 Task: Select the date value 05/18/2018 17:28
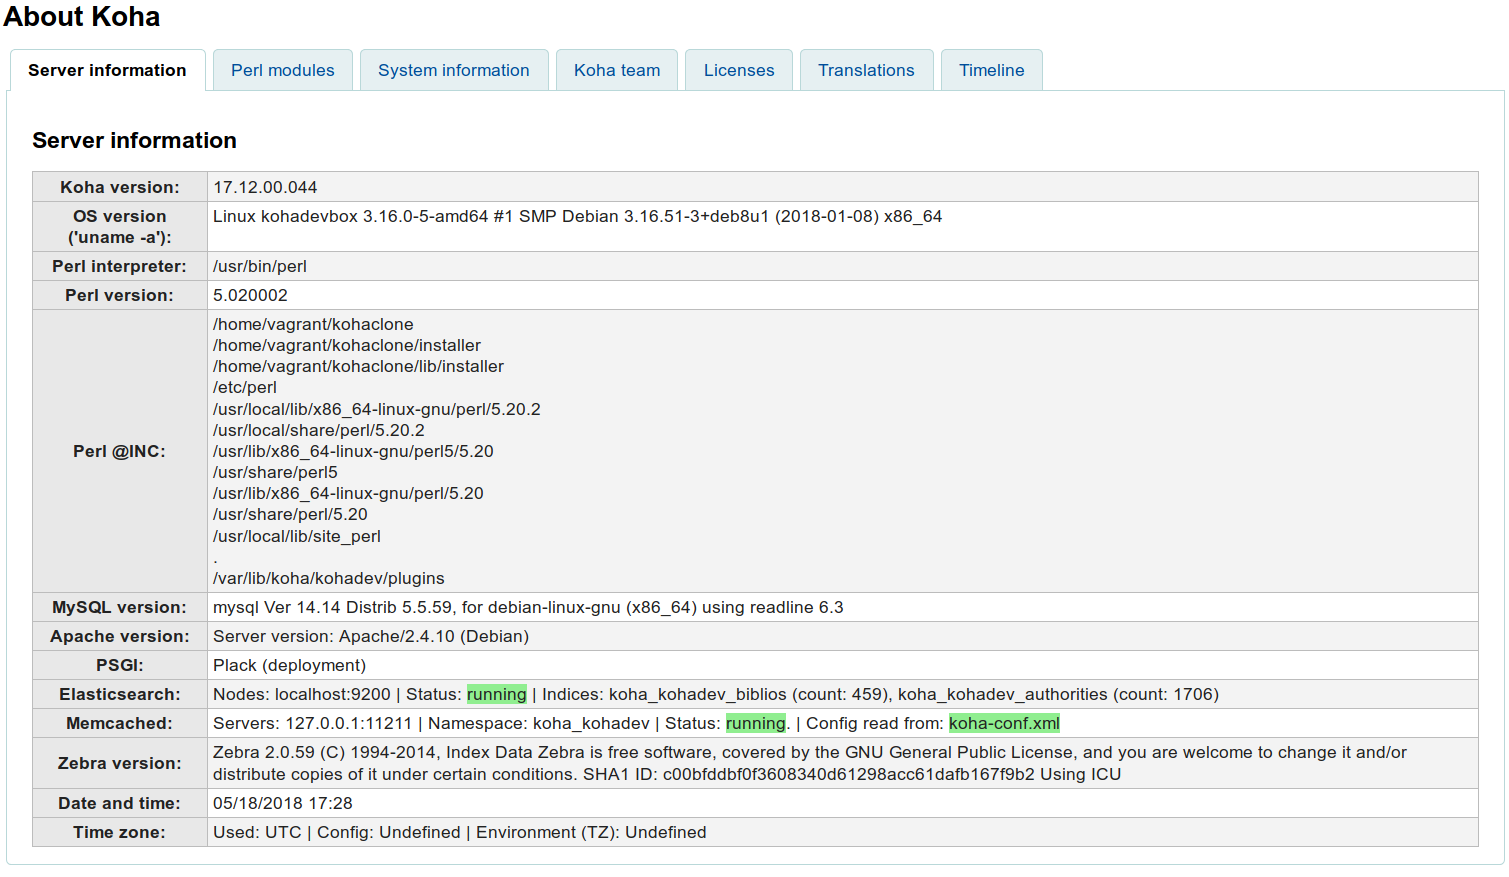[283, 803]
